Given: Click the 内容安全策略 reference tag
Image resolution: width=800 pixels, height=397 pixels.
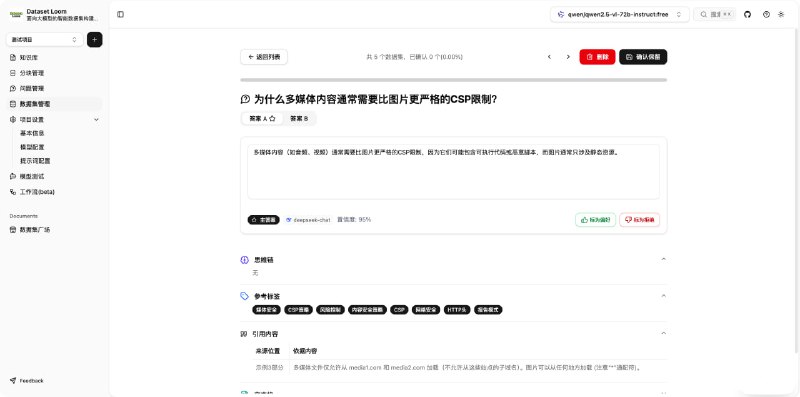Looking at the screenshot, I should (x=367, y=310).
